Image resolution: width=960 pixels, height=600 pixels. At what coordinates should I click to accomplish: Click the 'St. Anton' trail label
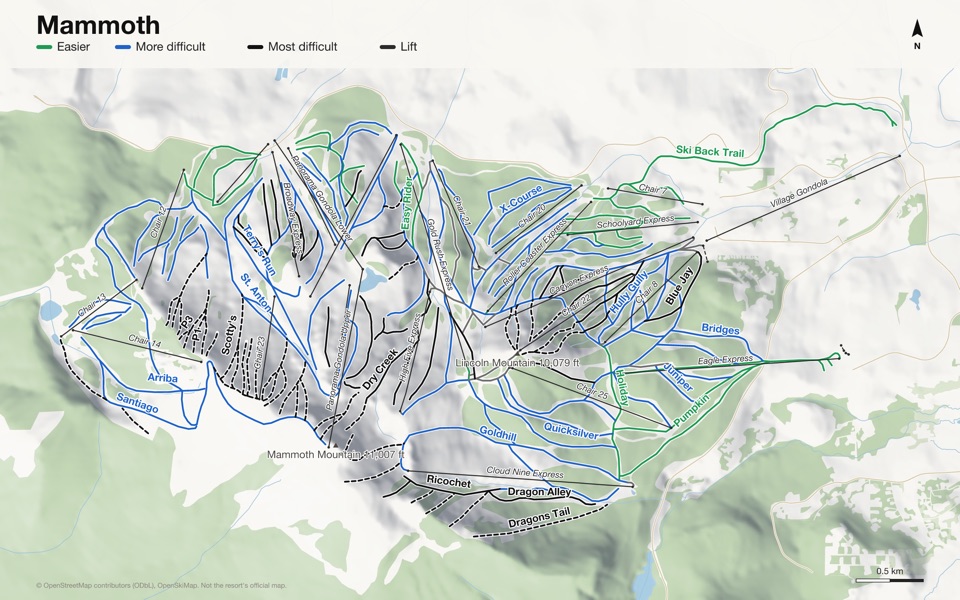pos(255,293)
